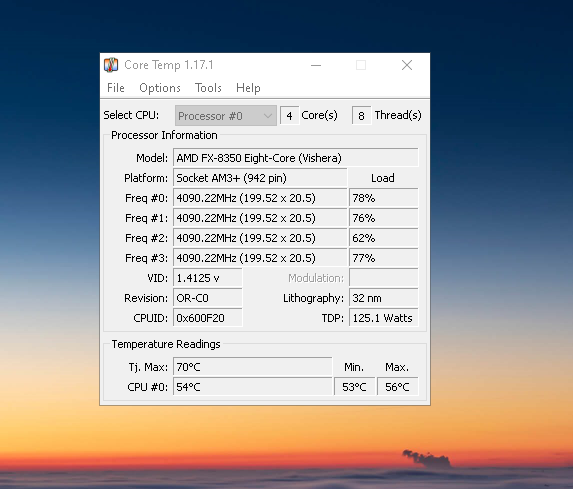Image resolution: width=573 pixels, height=489 pixels.
Task: Click the 77% load value
Action: click(x=384, y=258)
